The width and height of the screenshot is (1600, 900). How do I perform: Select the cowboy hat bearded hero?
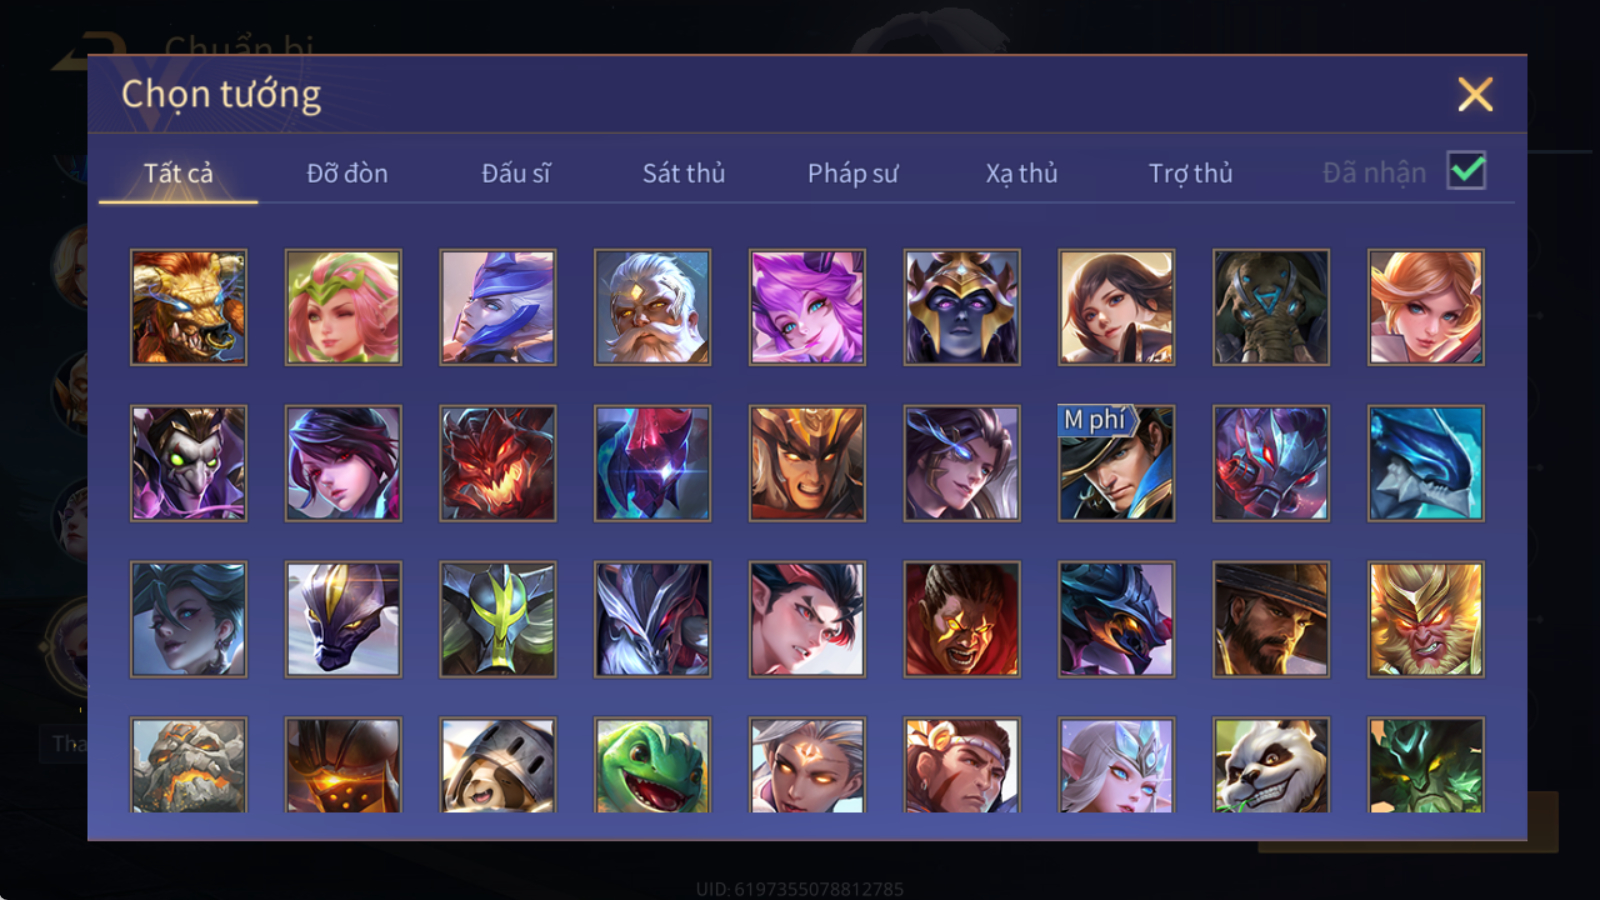[1271, 619]
